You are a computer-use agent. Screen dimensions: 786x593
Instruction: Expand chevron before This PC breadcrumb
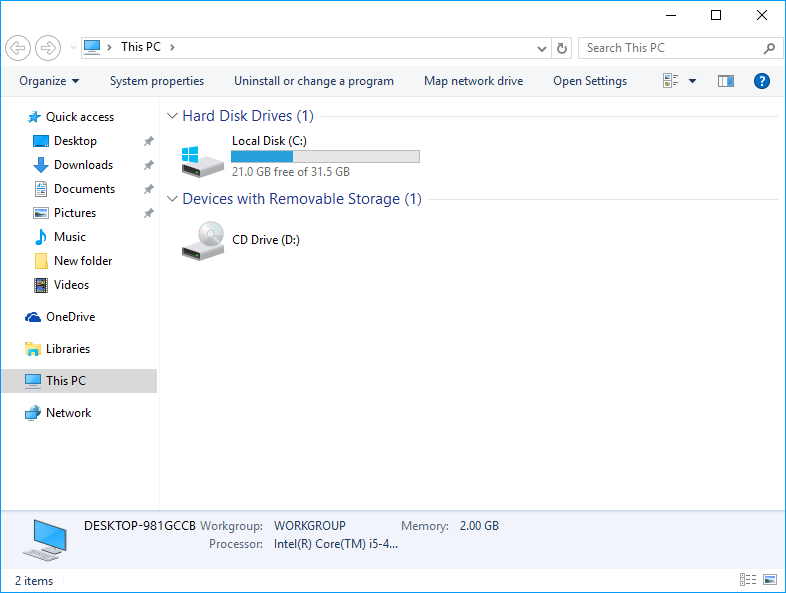pos(109,47)
